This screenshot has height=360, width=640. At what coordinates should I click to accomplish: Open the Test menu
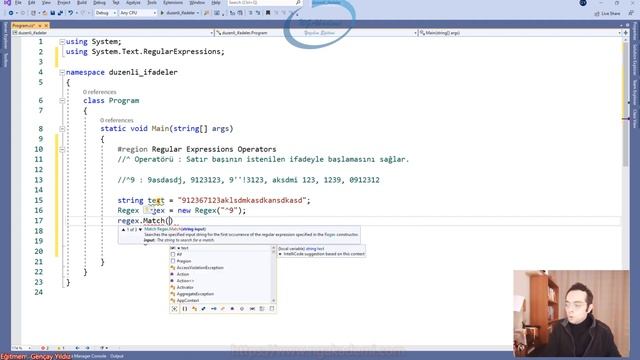(116, 2)
